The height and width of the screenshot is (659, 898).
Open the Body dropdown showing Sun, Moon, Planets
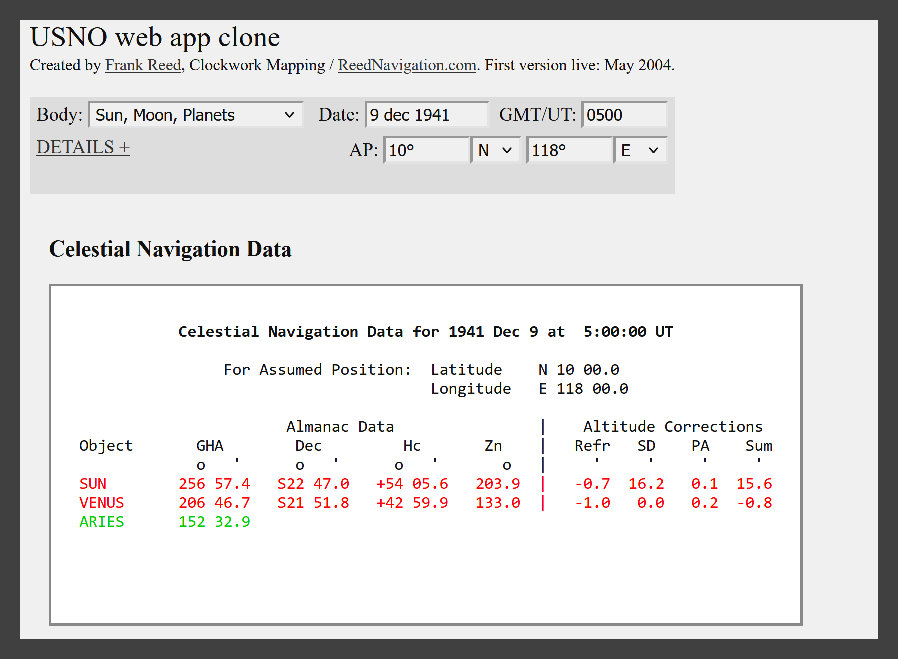point(196,115)
